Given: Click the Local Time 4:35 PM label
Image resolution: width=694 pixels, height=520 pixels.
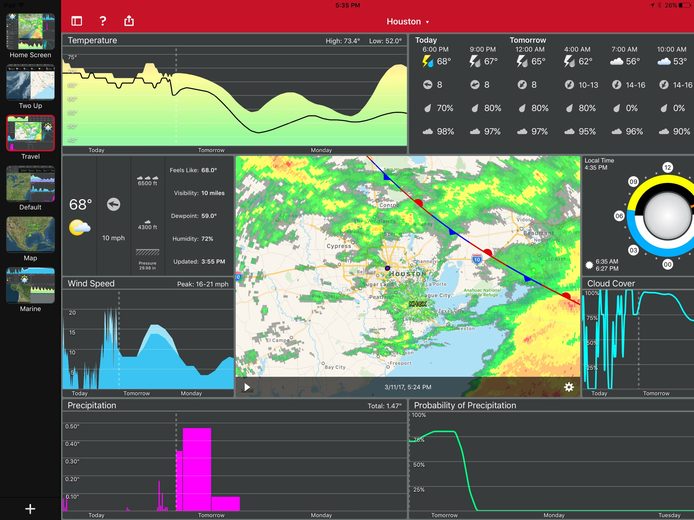Looking at the screenshot, I should click(x=599, y=164).
